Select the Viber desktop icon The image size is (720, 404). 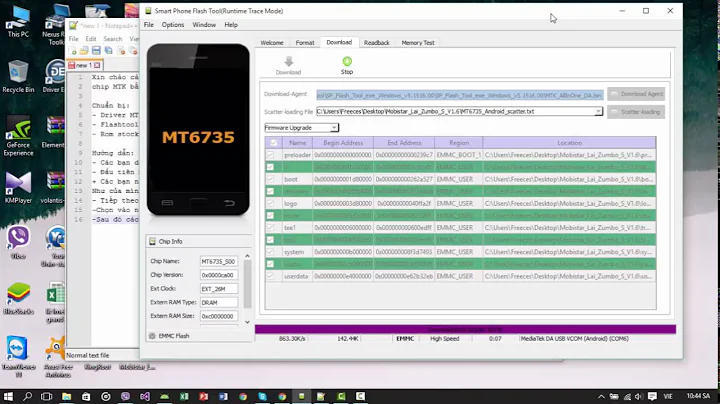18,242
